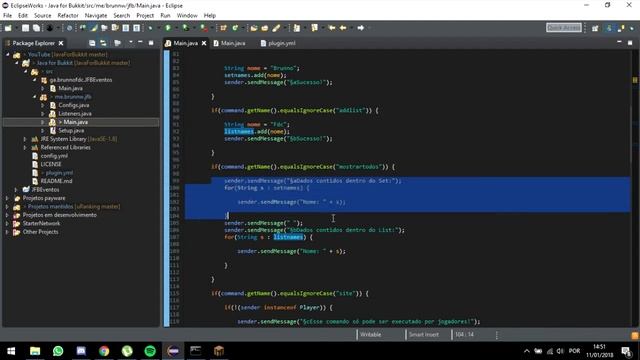Maximize the editor area

pyautogui.click(x=630, y=42)
